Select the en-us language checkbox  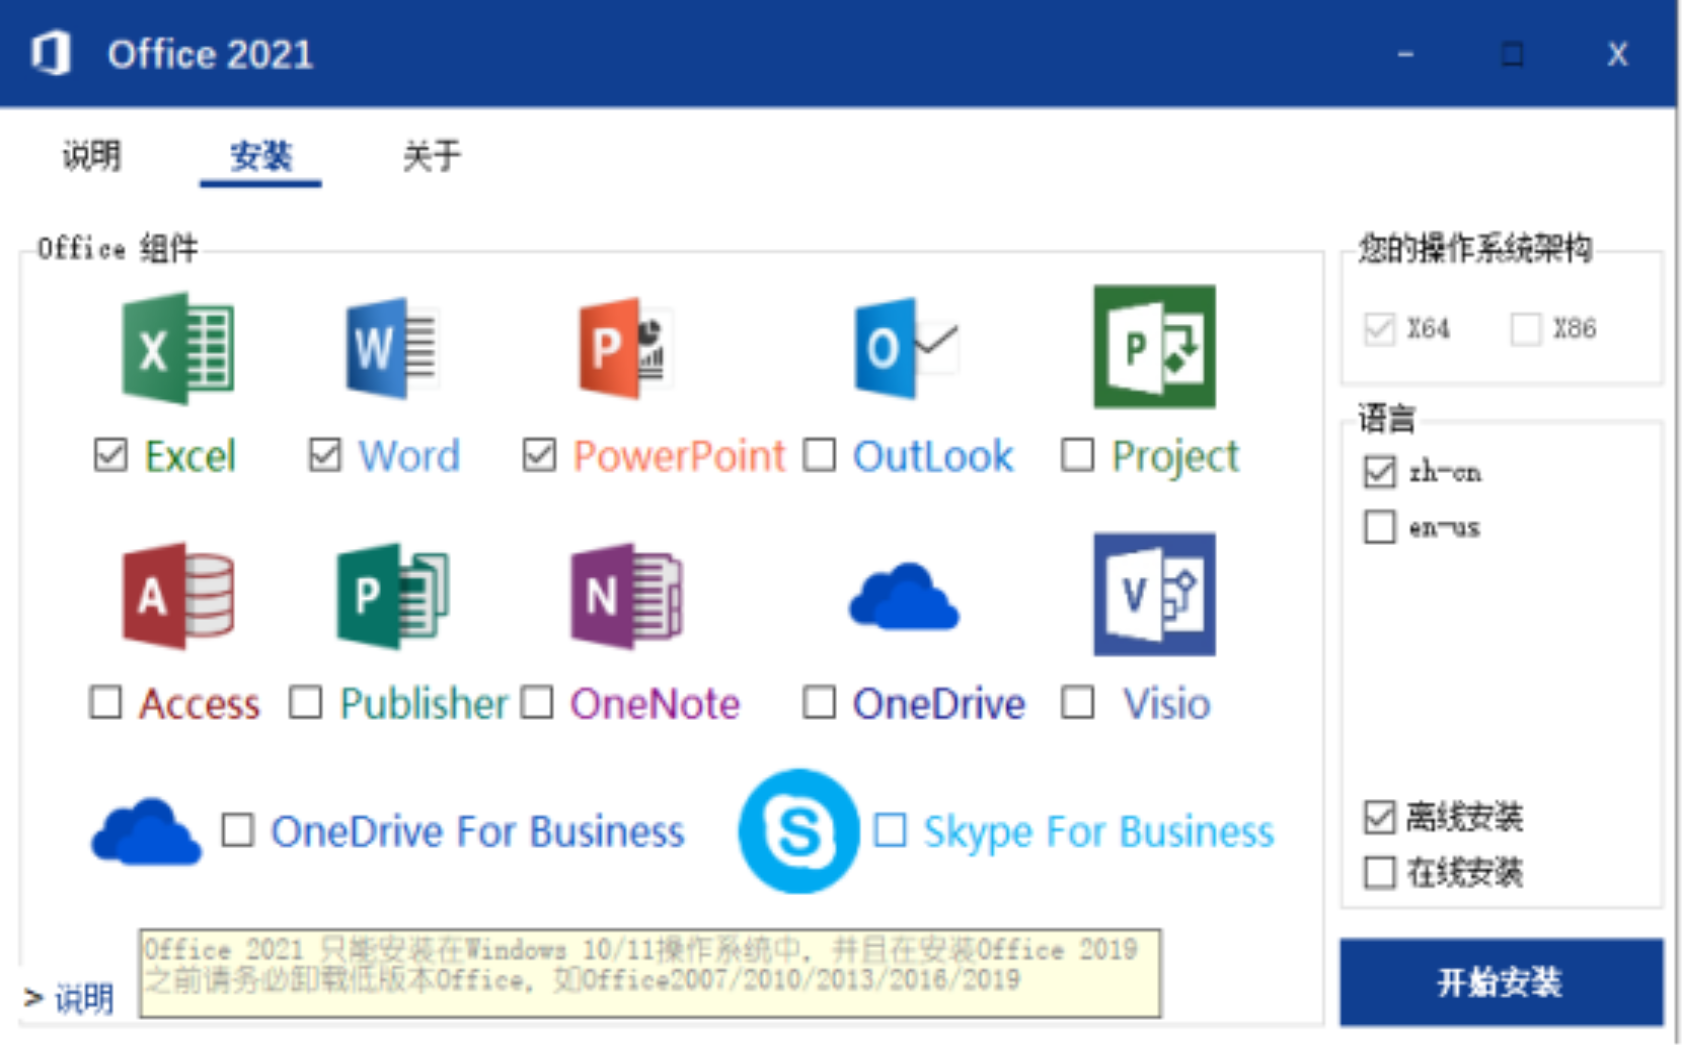pos(1379,527)
